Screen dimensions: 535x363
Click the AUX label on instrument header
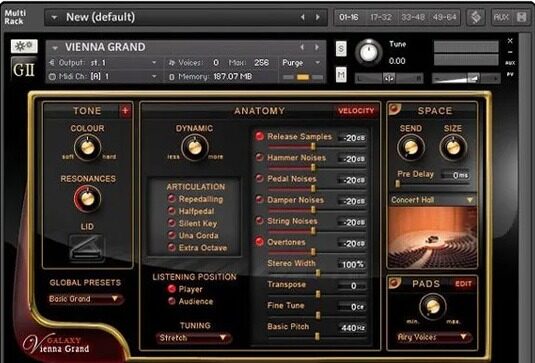[x=510, y=63]
